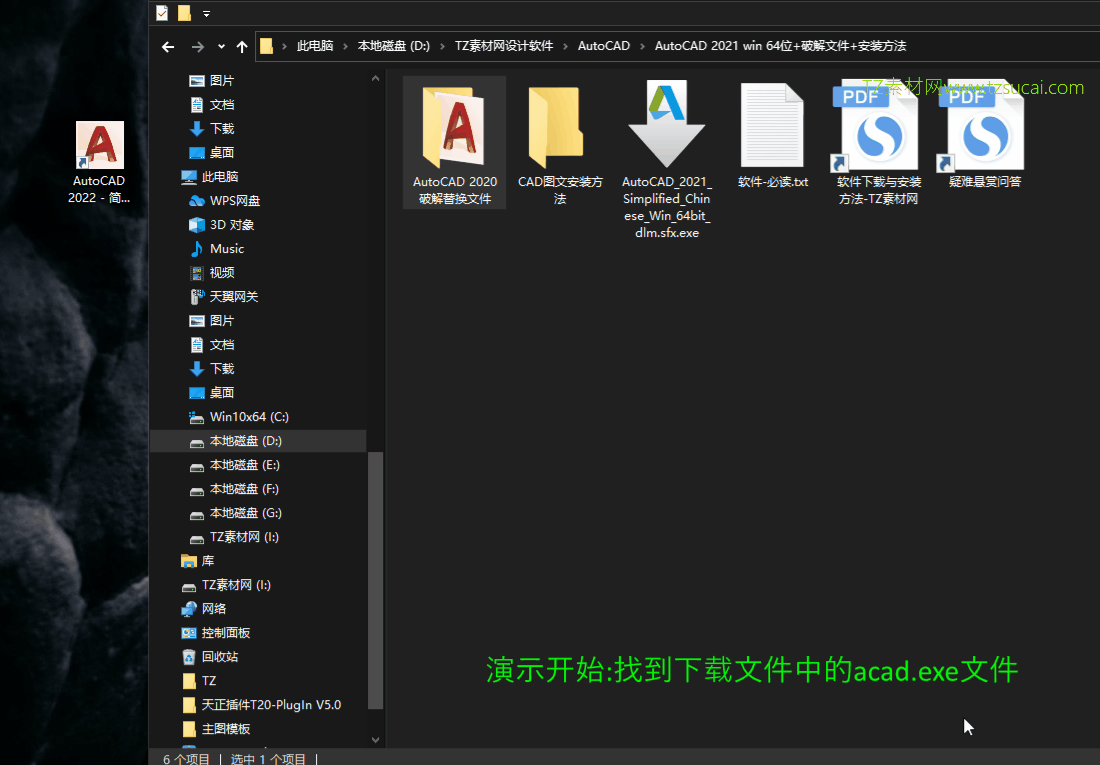Go up one folder level with Up arrow
Image resolution: width=1100 pixels, height=765 pixels.
point(242,47)
